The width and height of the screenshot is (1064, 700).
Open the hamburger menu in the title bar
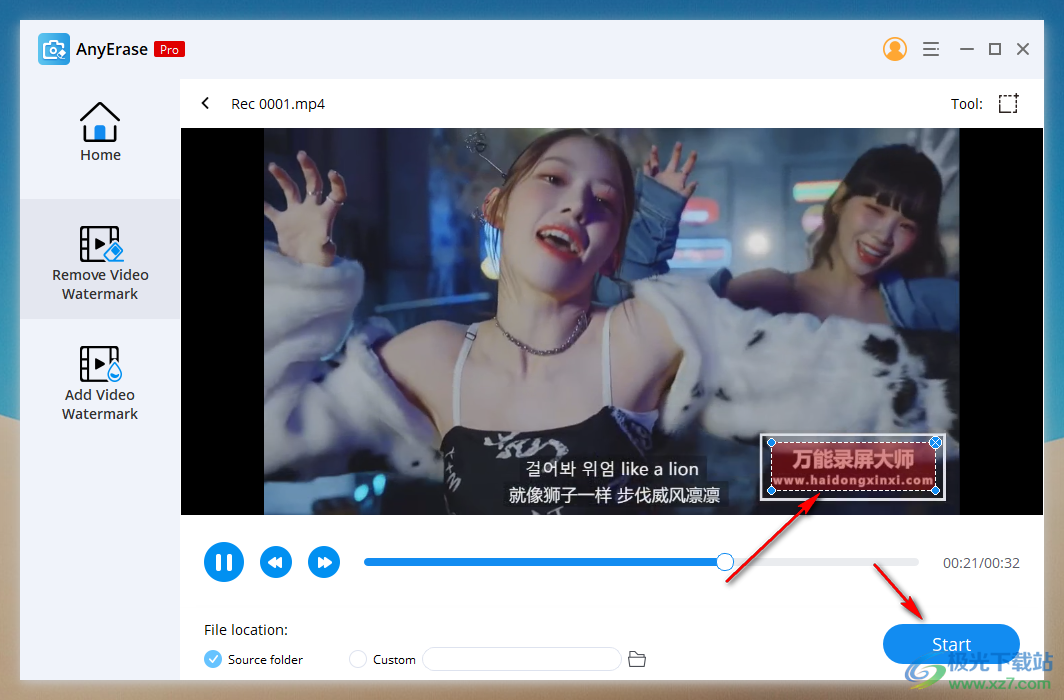[x=931, y=48]
